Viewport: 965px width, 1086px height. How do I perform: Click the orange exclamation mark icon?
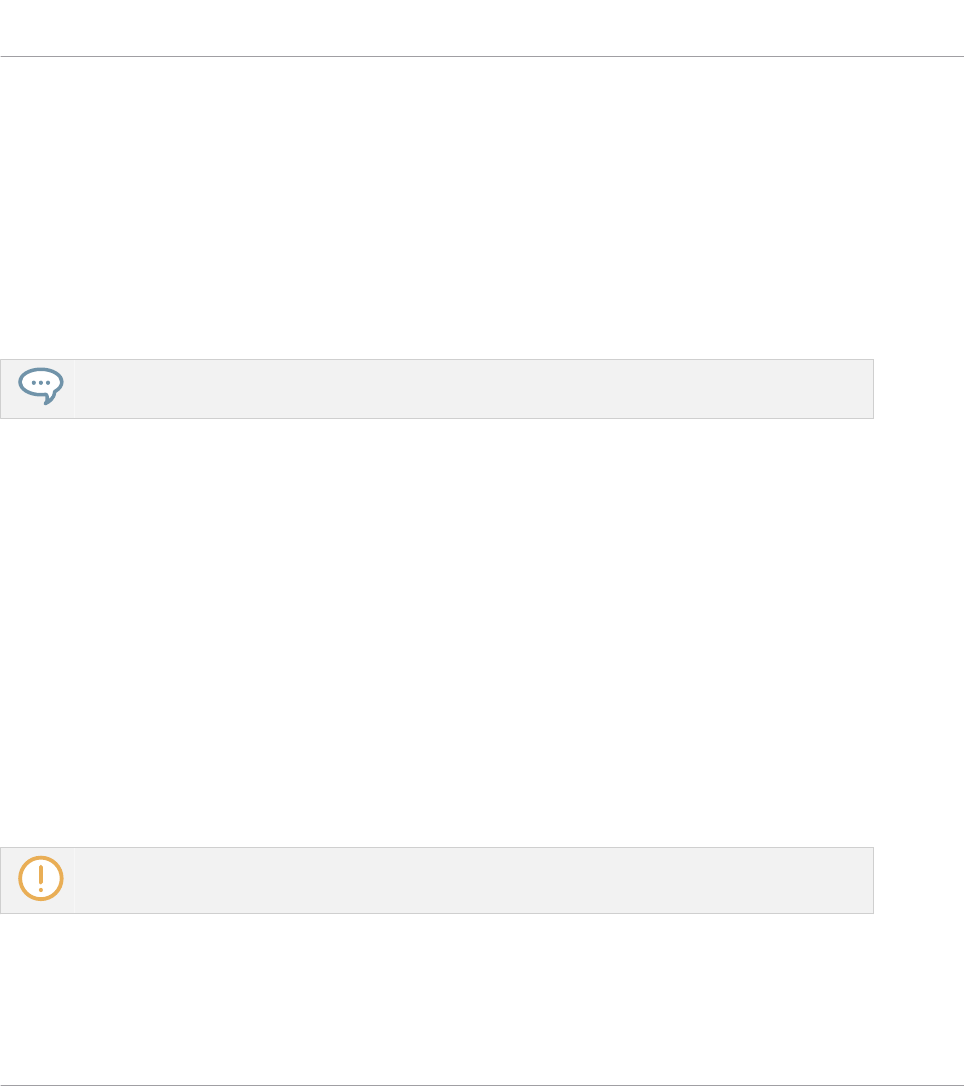click(40, 879)
